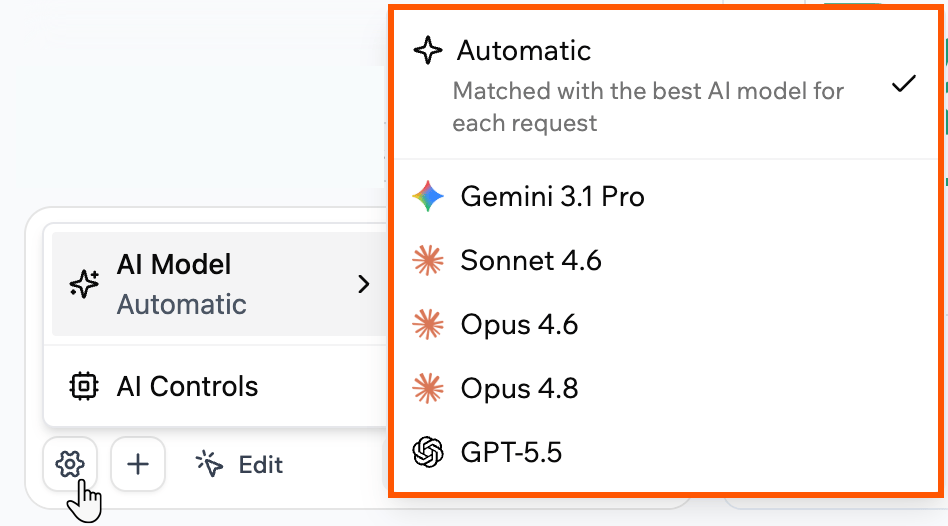The image size is (948, 526).
Task: Click the sparkle icon beside AI Model
Action: pyautogui.click(x=84, y=284)
